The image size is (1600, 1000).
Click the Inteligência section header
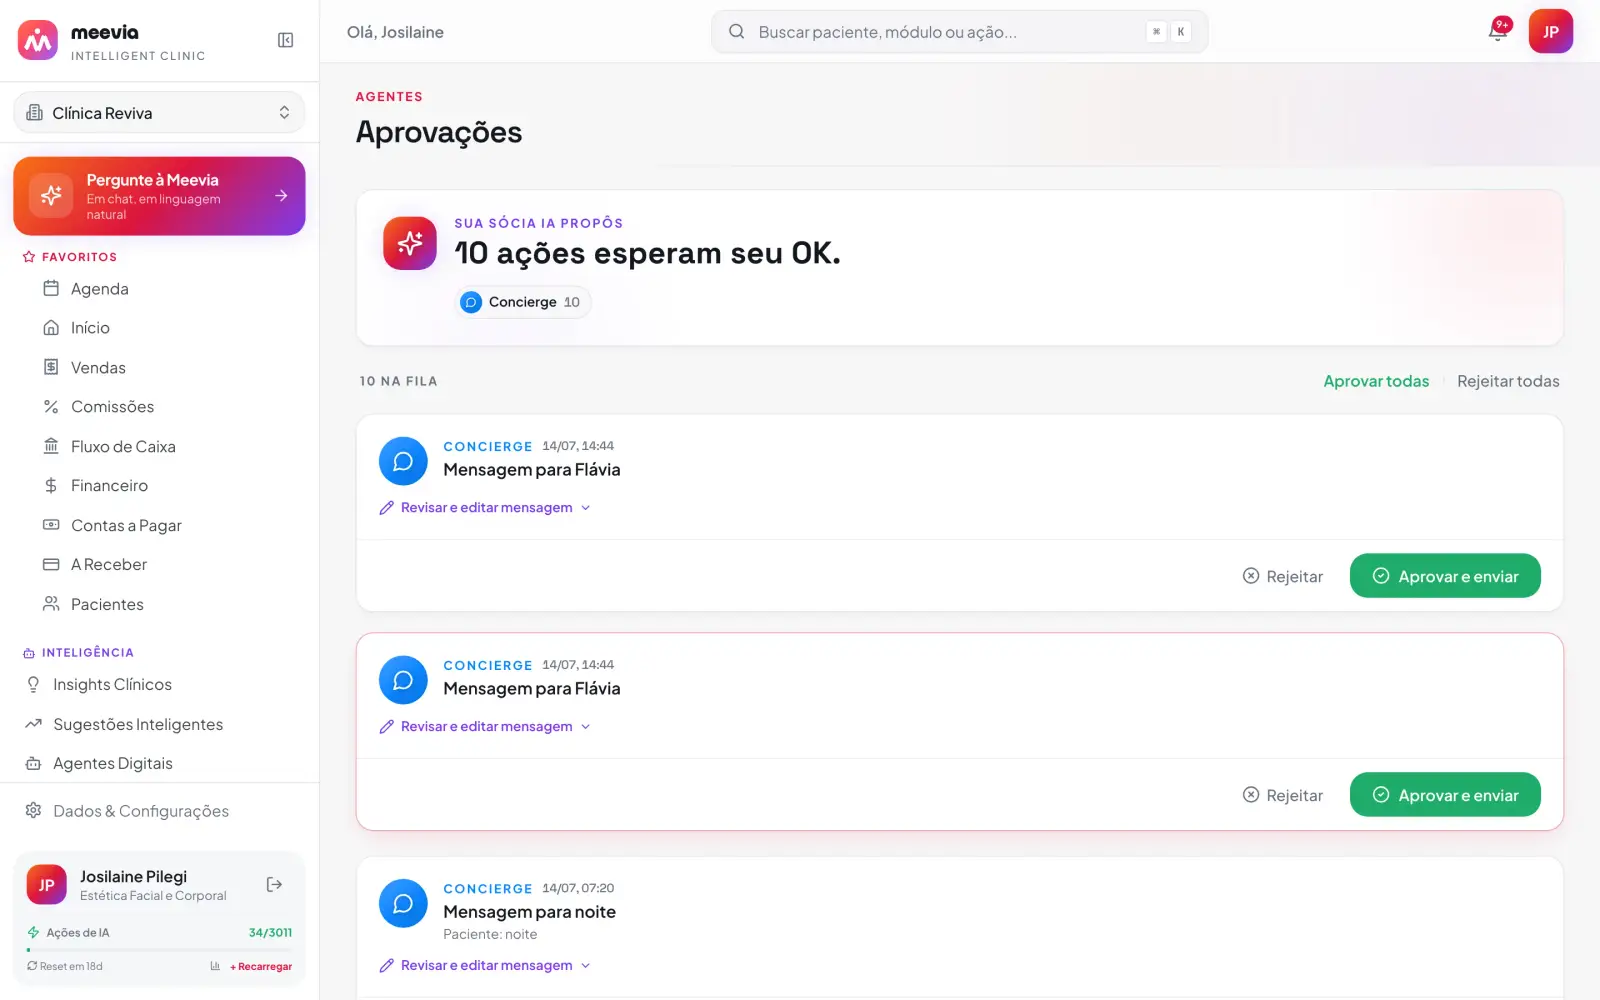click(78, 653)
